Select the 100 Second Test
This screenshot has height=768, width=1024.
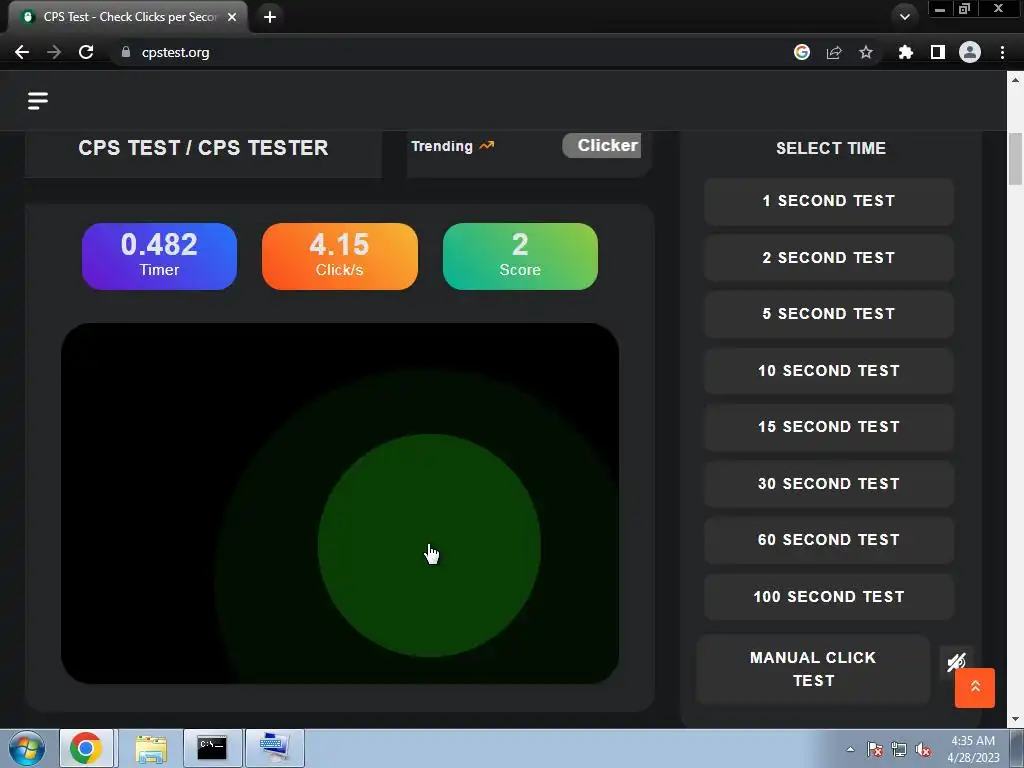(x=829, y=597)
